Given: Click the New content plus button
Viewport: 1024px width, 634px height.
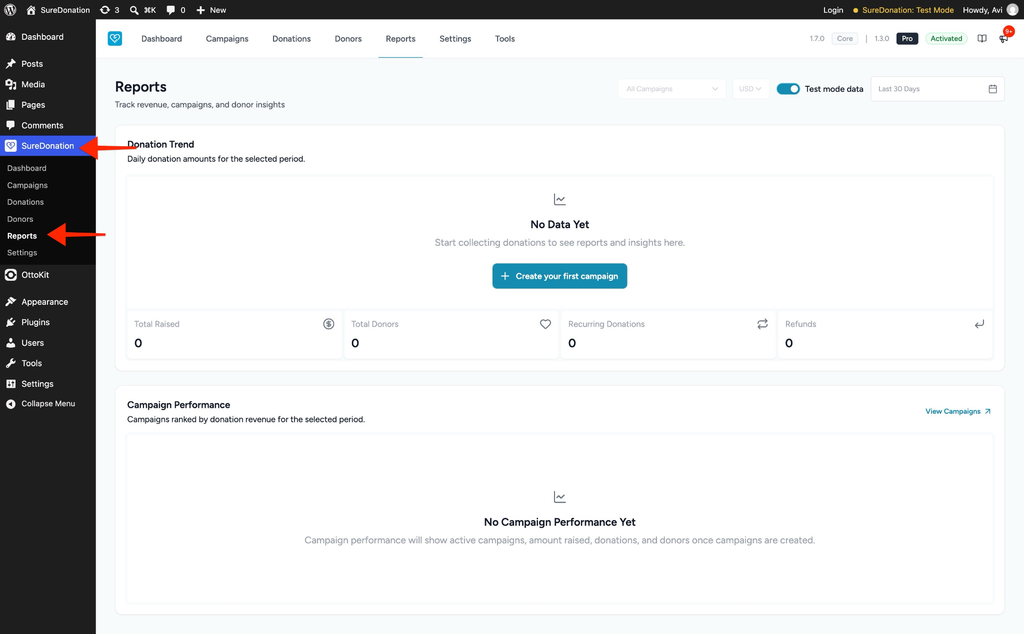Looking at the screenshot, I should (211, 10).
